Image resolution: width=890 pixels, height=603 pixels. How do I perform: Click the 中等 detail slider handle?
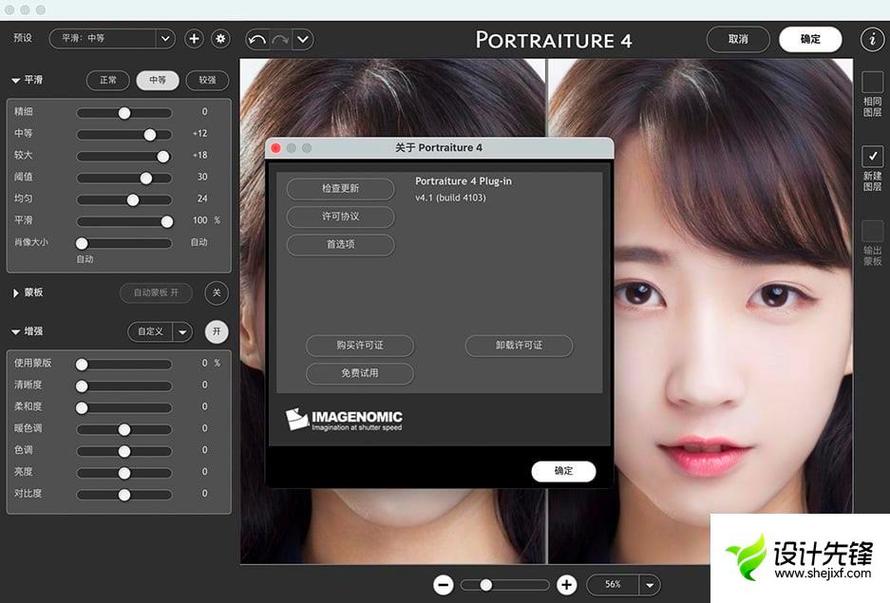point(150,135)
